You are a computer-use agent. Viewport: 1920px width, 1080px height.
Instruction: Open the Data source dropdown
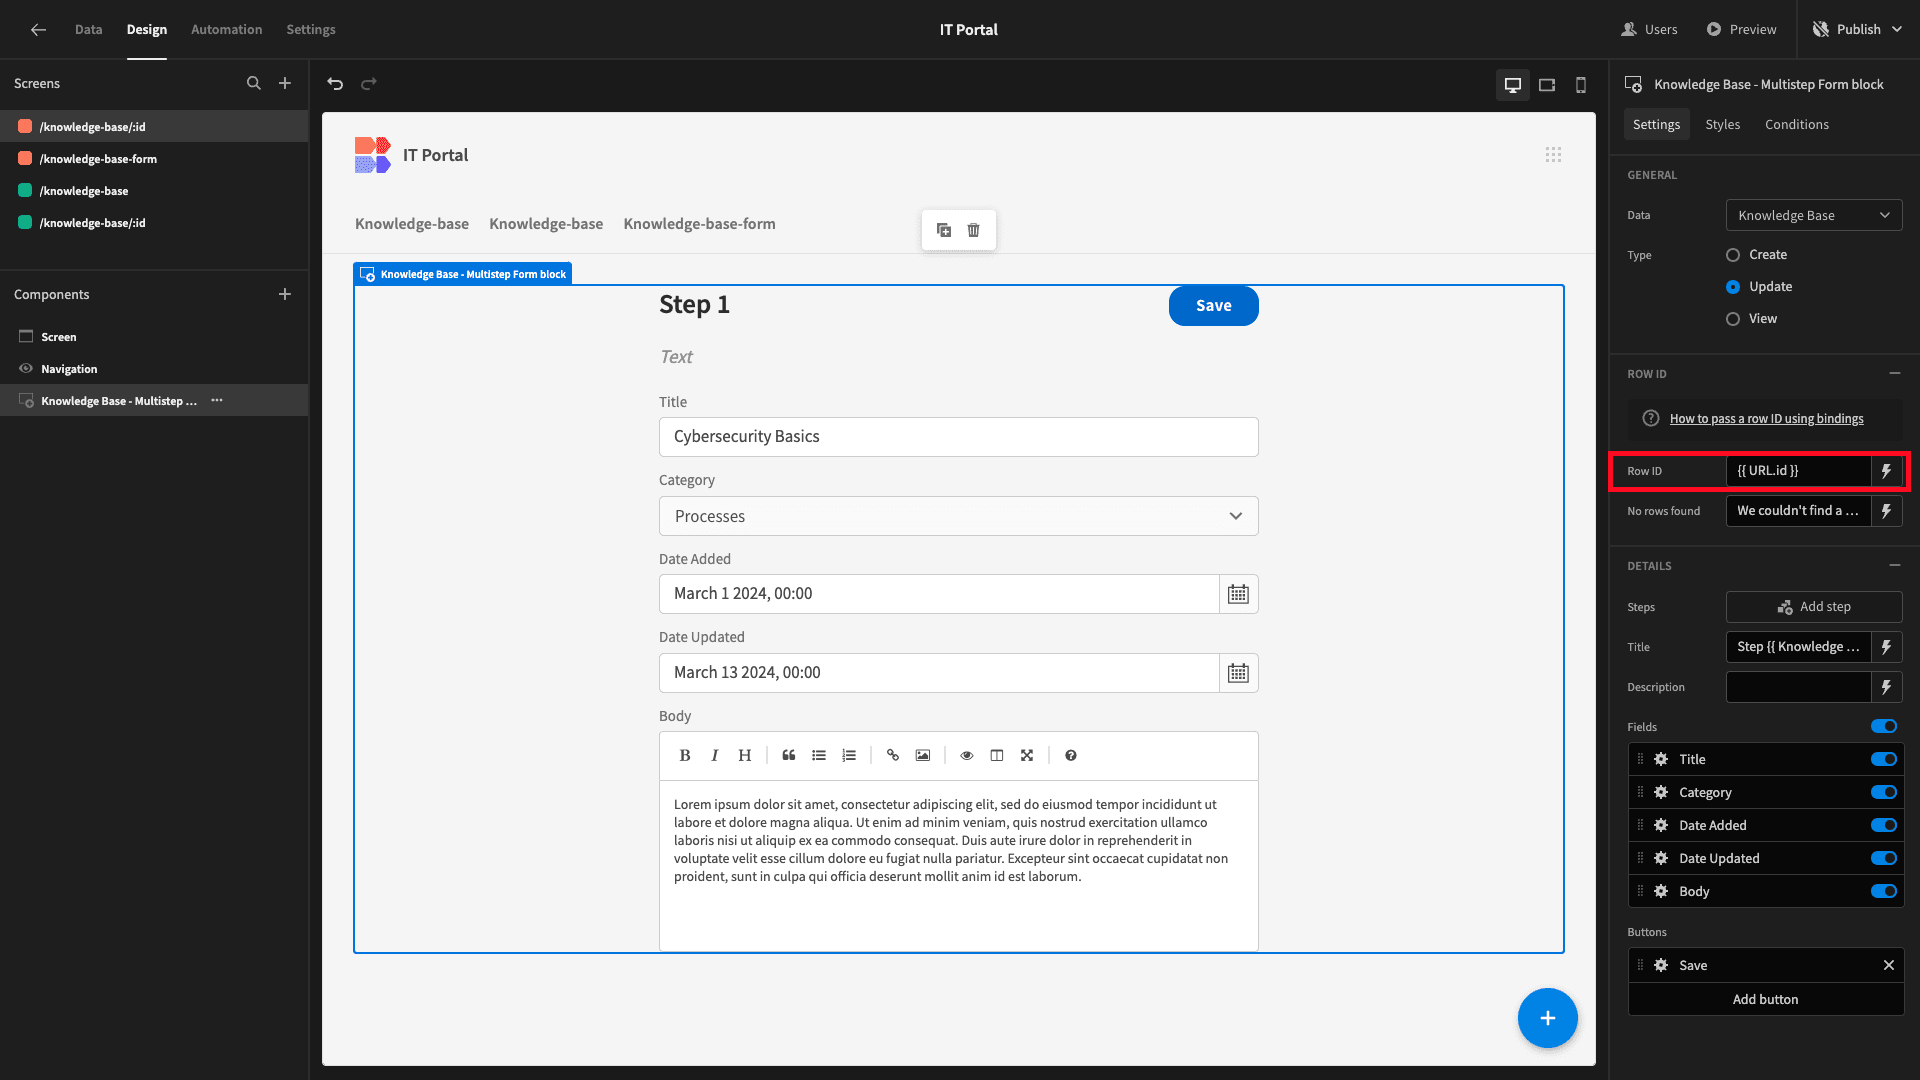point(1814,215)
